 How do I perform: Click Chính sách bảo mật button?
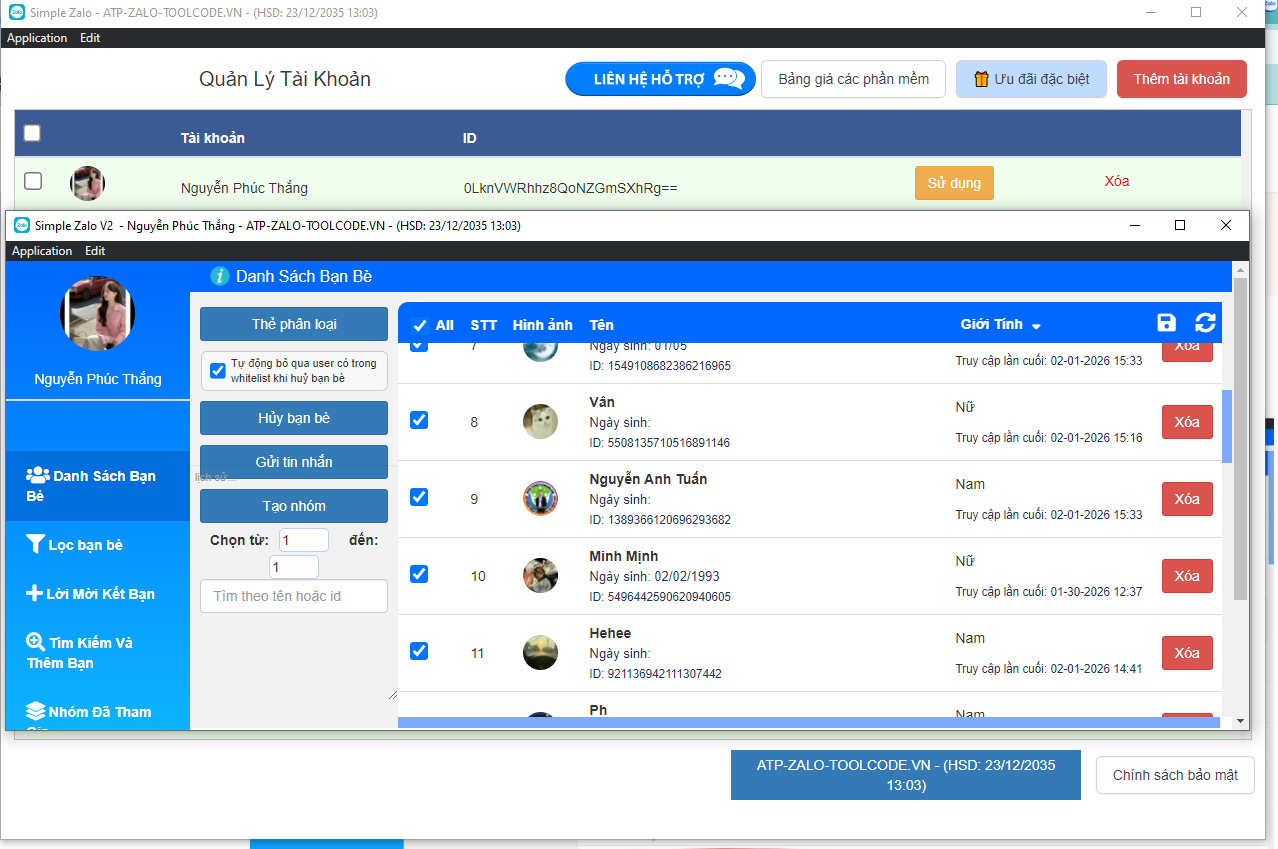(x=1175, y=775)
